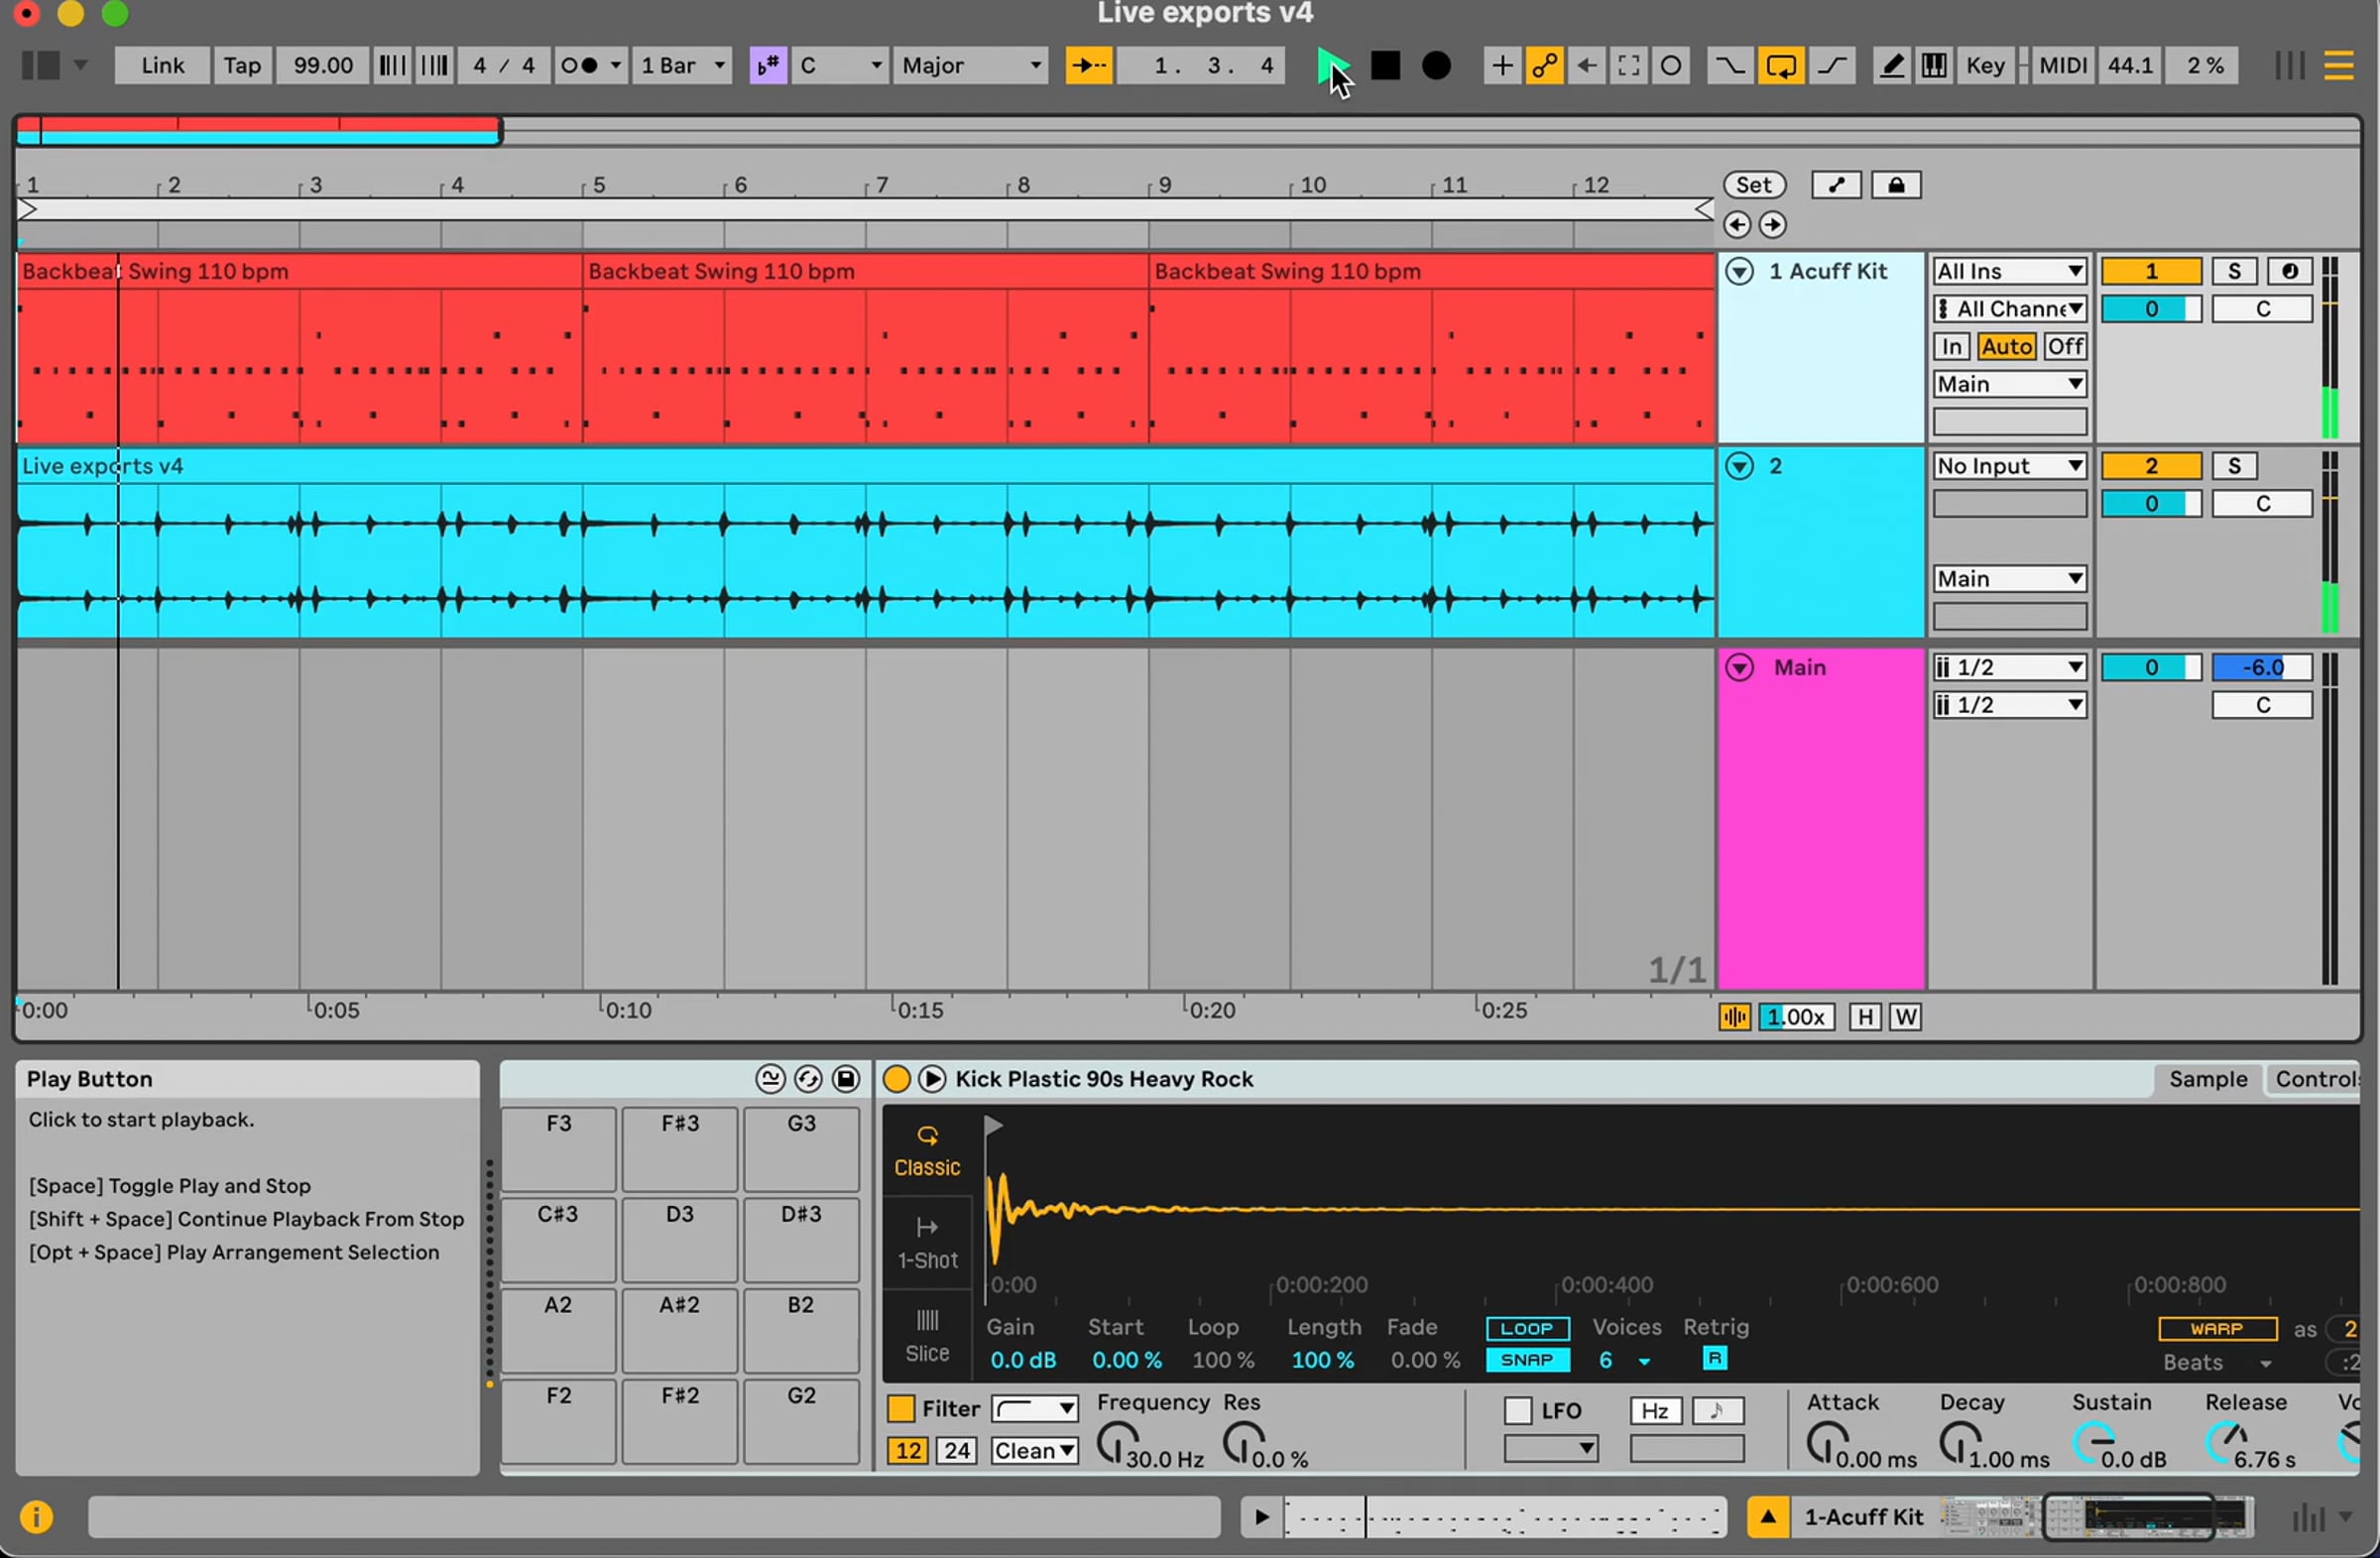Select 1-Shot playback mode
This screenshot has width=2380, height=1558.
point(927,1243)
